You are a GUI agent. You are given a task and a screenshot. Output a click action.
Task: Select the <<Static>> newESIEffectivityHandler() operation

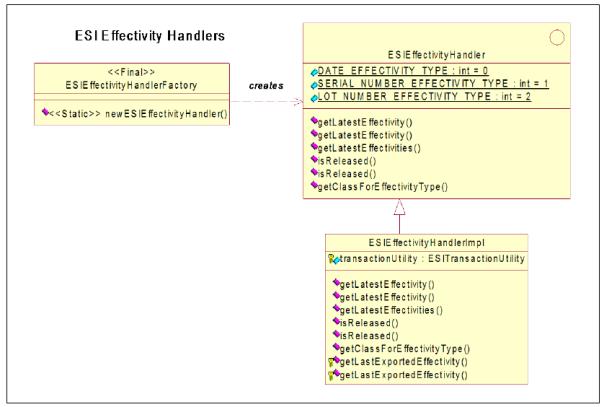[x=138, y=114]
